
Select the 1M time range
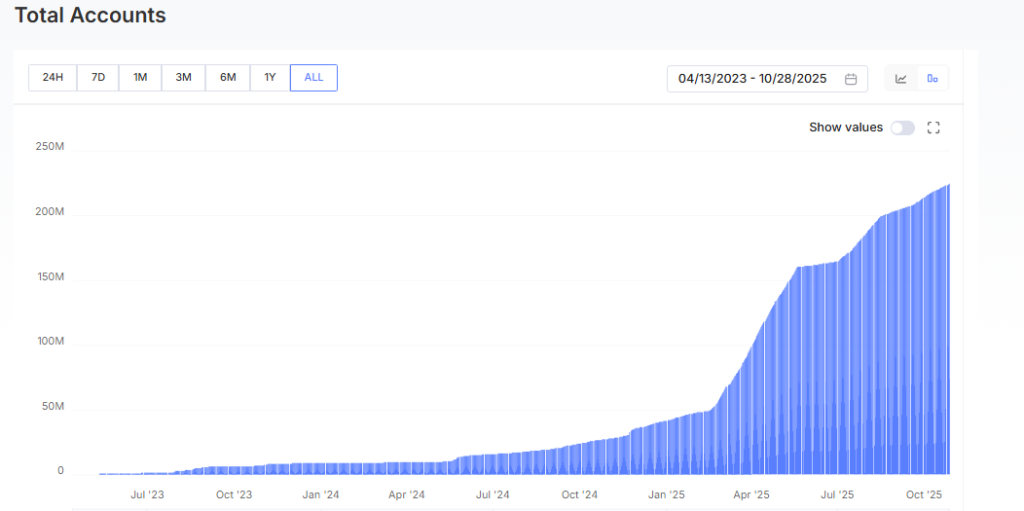pos(140,78)
